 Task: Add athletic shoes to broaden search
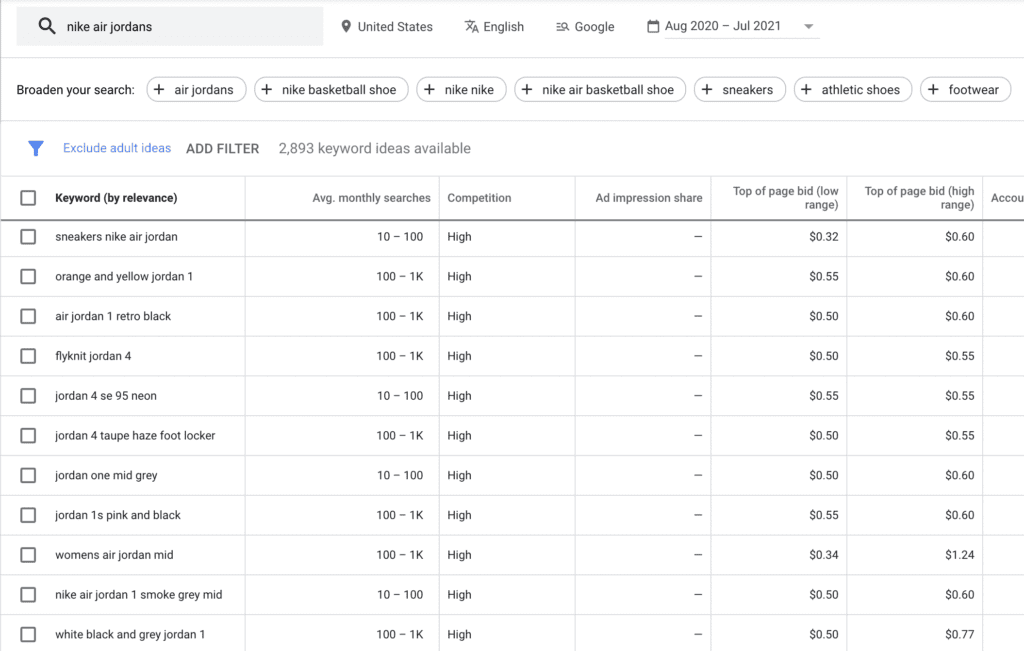point(853,89)
